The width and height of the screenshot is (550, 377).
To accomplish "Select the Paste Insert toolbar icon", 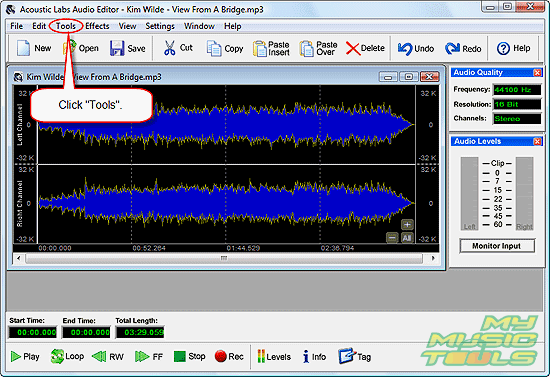I will click(260, 48).
